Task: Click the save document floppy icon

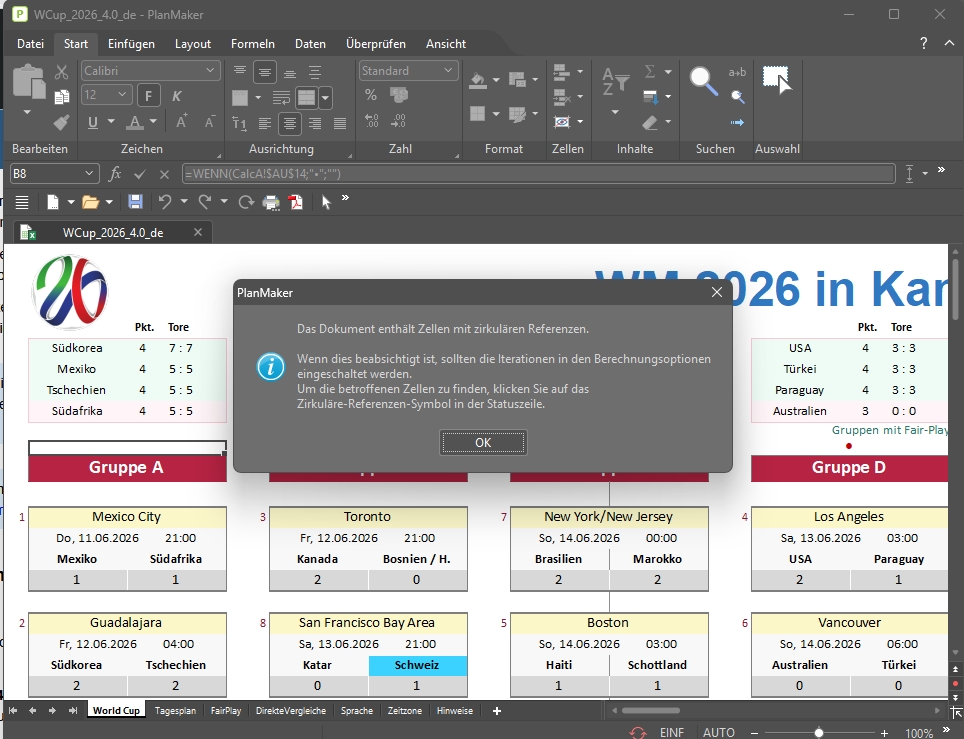Action: point(135,202)
